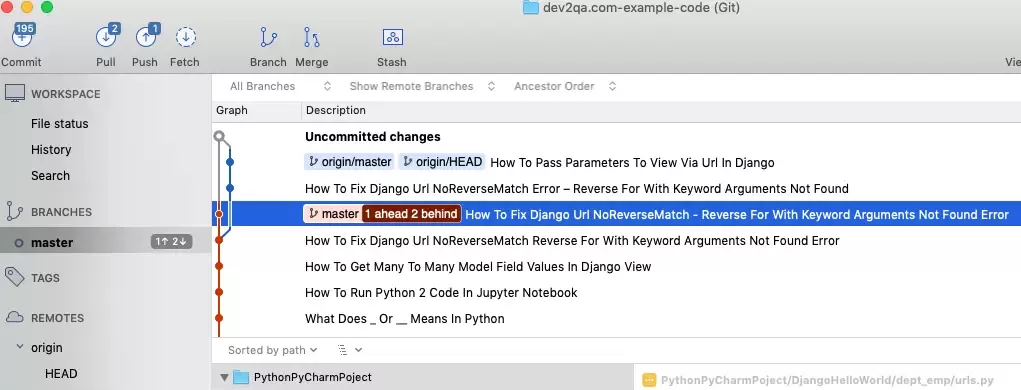Select commit How To Get Many To Many
Screen dimensions: 1021x390
tap(616, 267)
